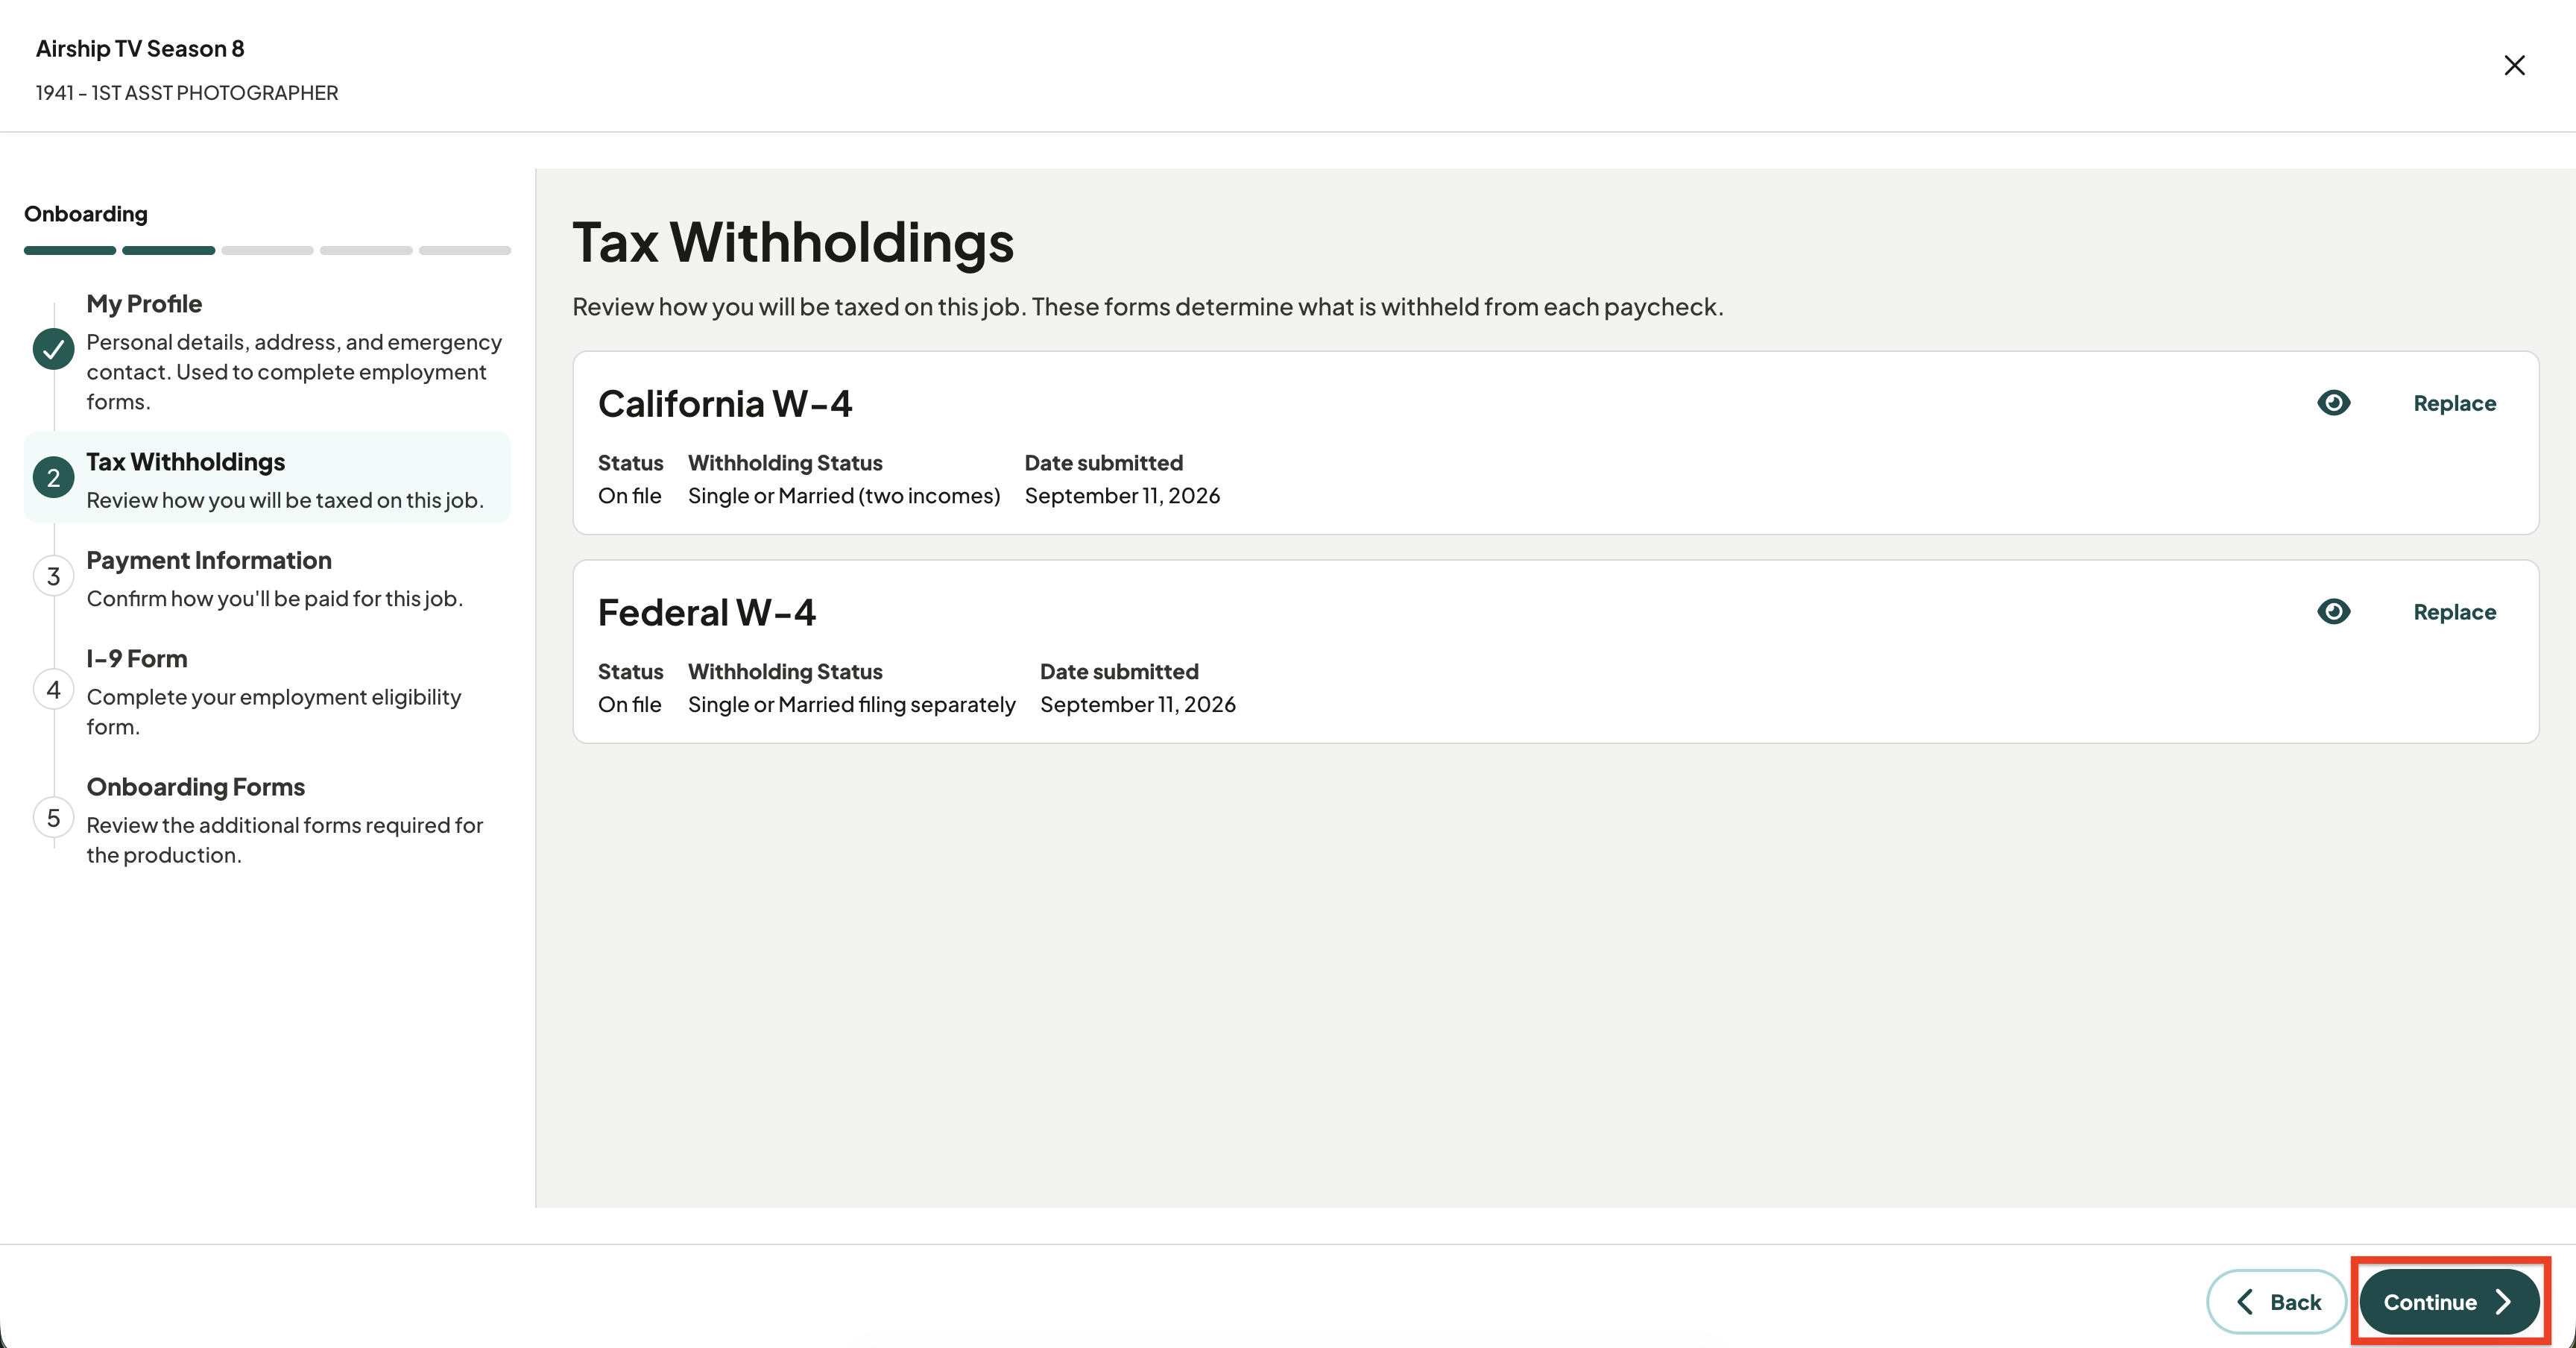Screen dimensions: 2576x1348
Task: Replace the Federal W-4 form
Action: coord(2454,612)
